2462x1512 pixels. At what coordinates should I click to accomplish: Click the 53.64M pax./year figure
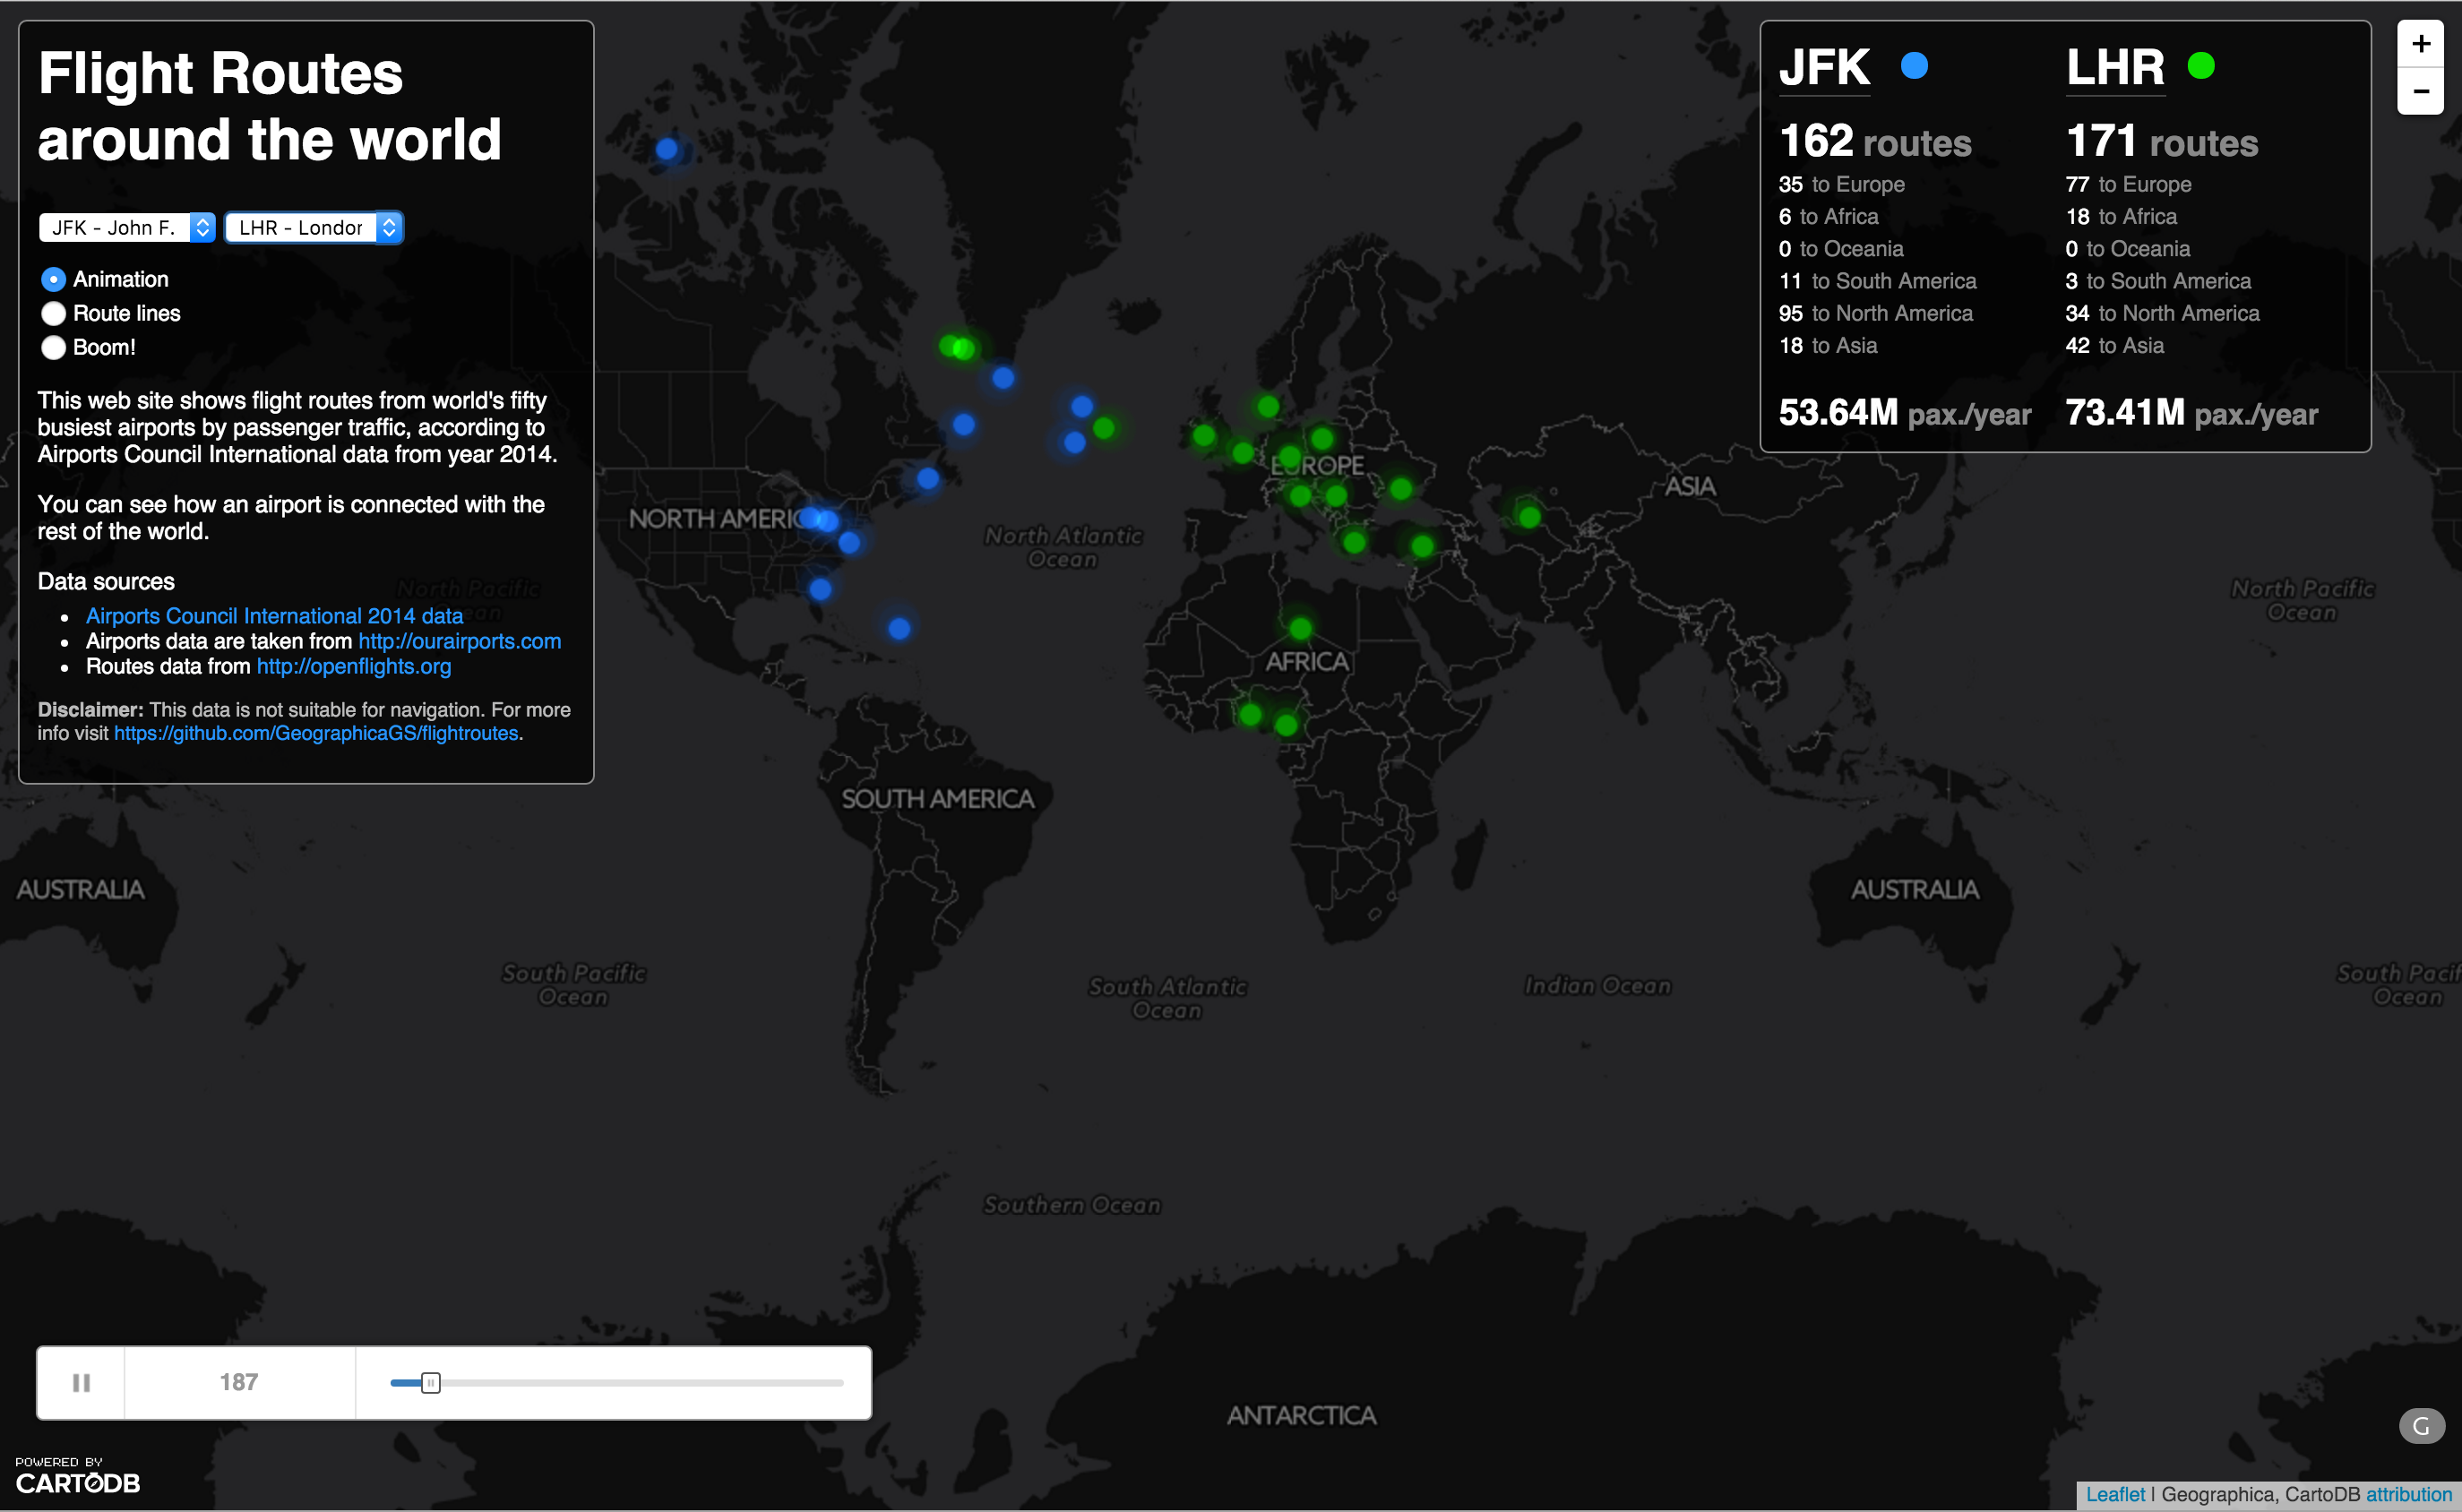point(1904,413)
